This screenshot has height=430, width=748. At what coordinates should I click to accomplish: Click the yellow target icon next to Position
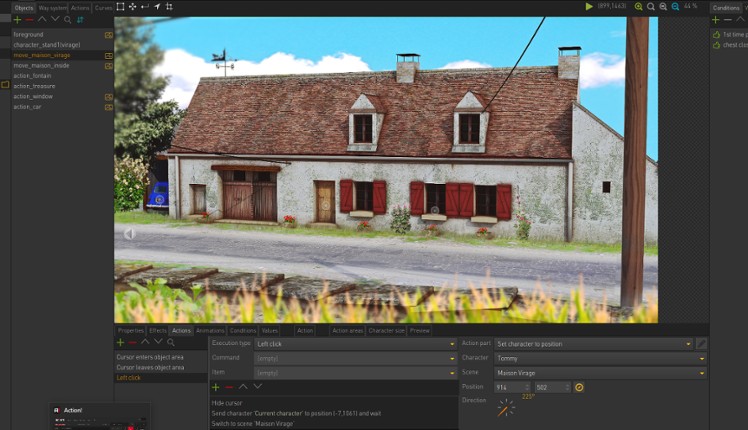click(x=579, y=387)
